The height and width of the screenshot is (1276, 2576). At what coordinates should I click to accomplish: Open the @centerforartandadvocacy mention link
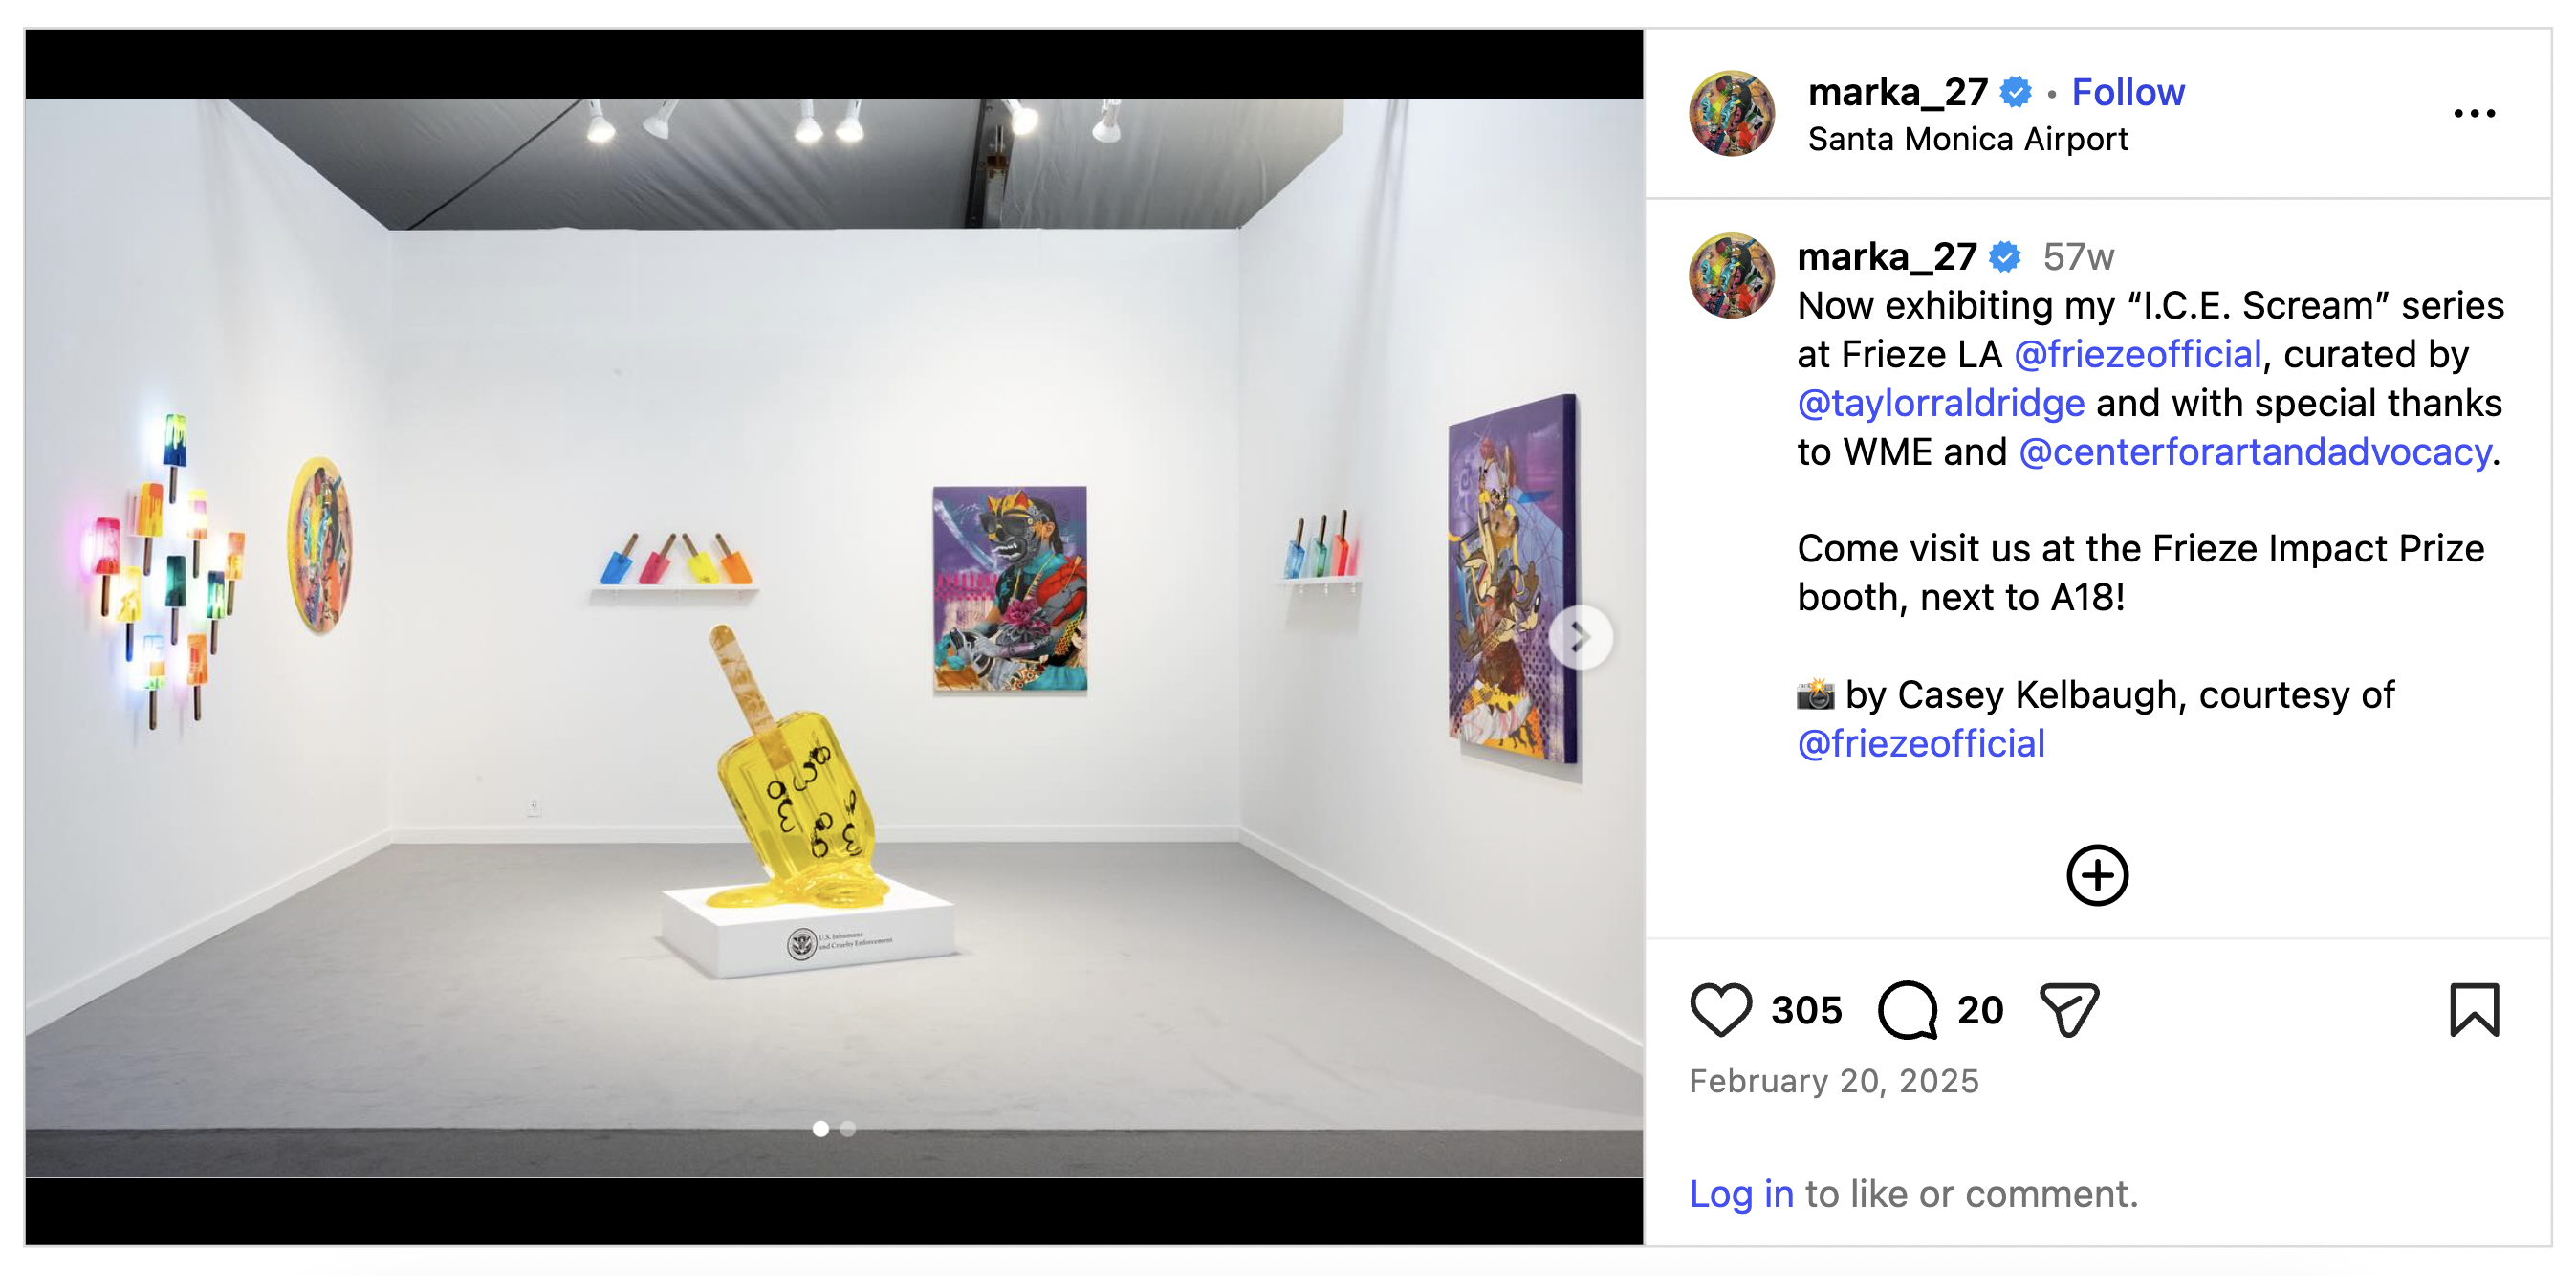[x=2254, y=452]
